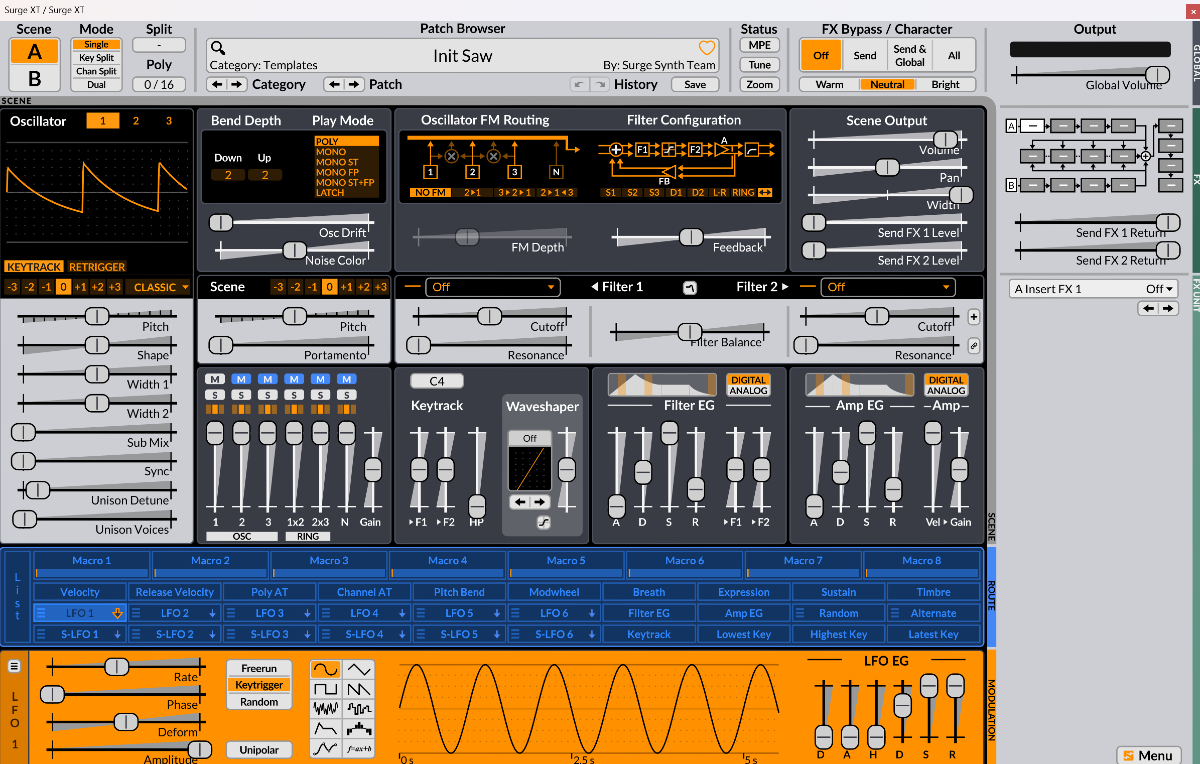Toggle the LFO Unipolar button

coord(259,749)
